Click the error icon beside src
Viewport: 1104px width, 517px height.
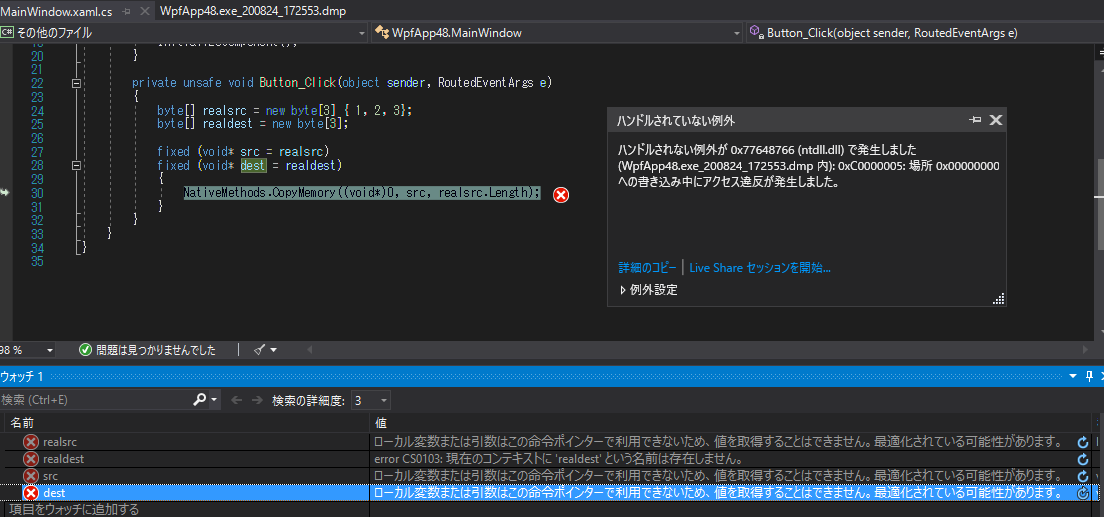click(31, 475)
